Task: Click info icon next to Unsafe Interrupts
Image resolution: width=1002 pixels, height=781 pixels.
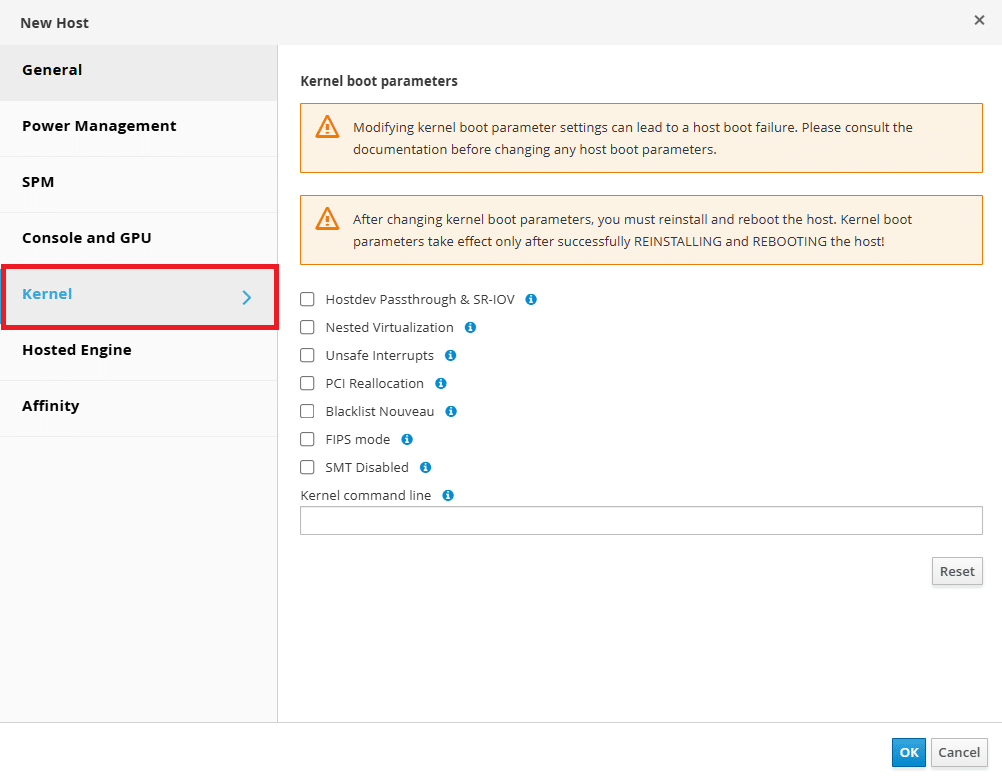Action: 451,355
